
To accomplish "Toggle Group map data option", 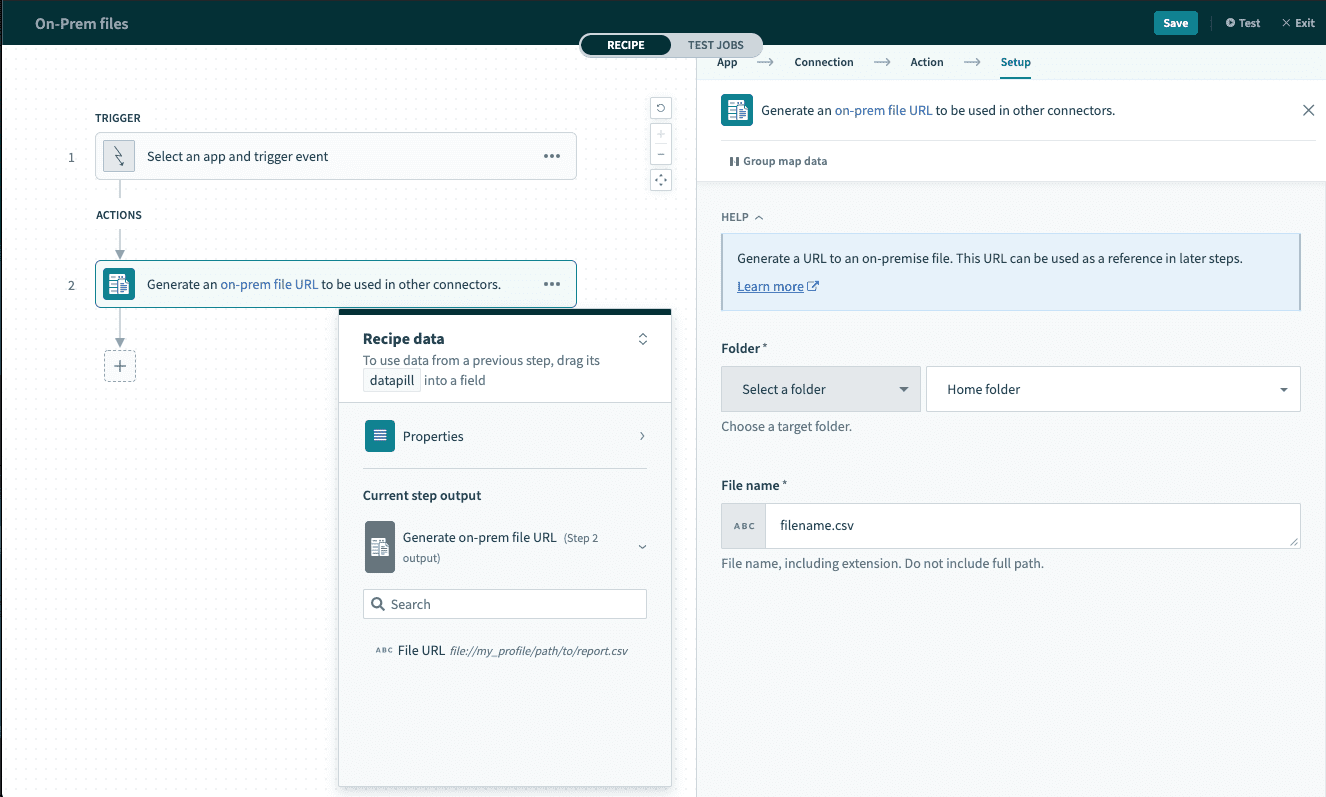I will point(778,161).
